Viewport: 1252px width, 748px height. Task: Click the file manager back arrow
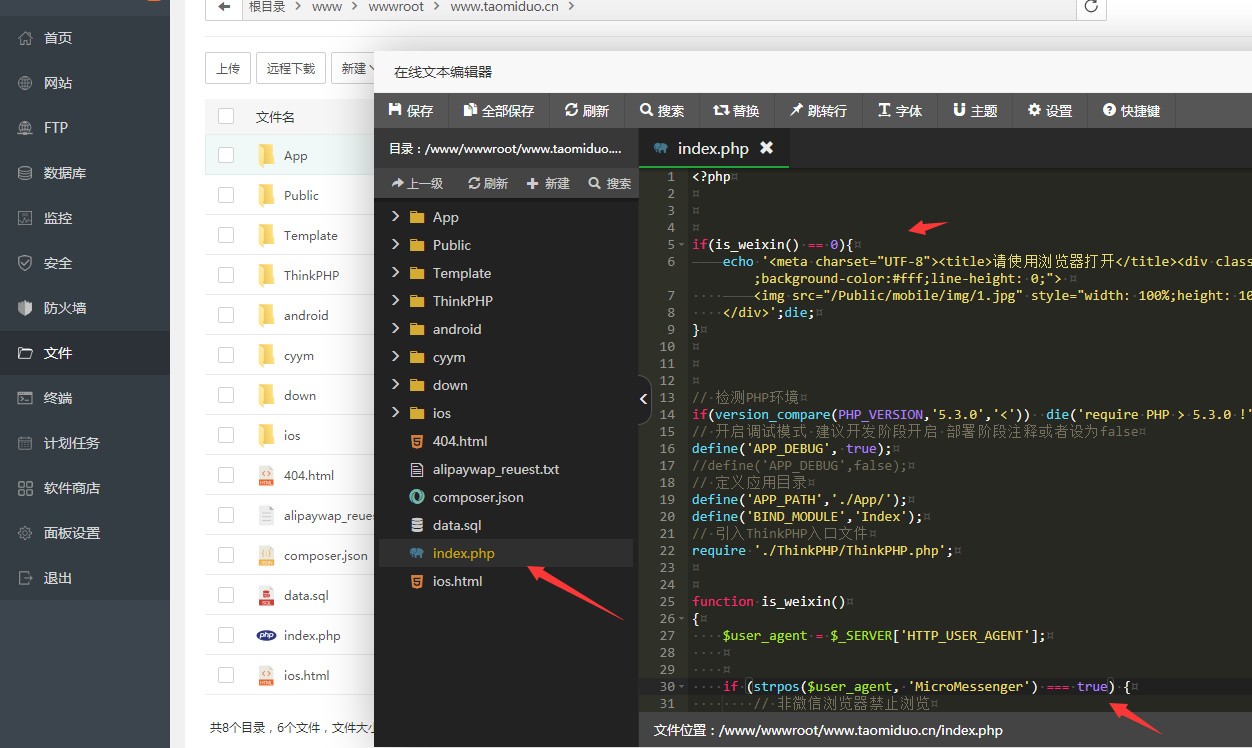click(x=223, y=7)
